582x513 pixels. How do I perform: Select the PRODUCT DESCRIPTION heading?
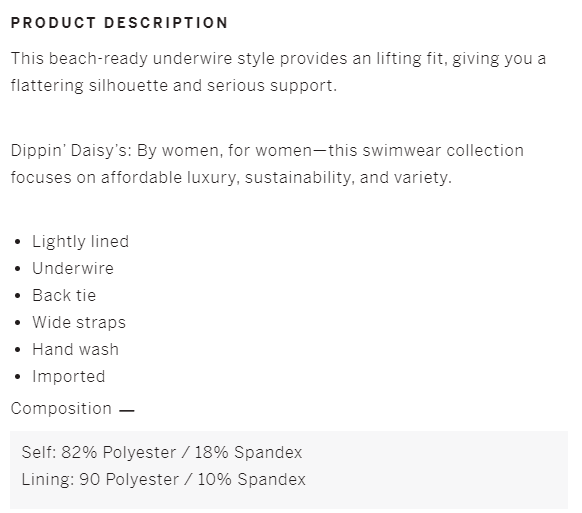[119, 23]
